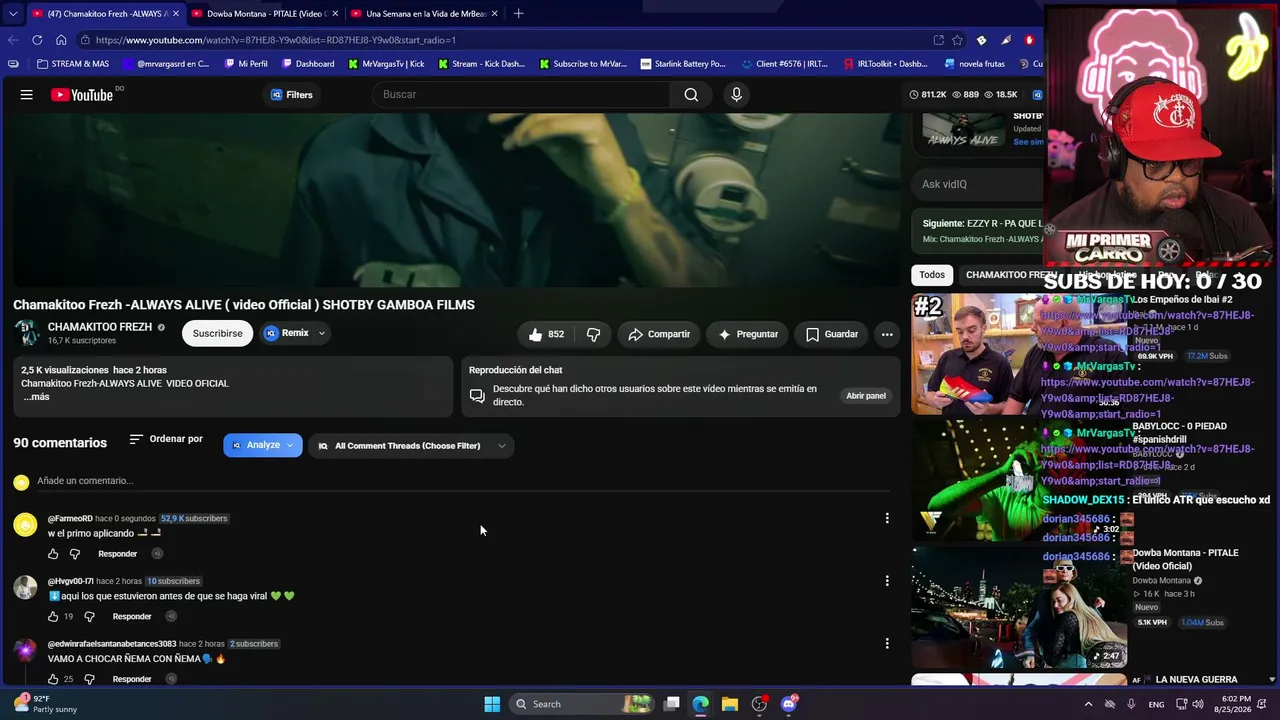Screen dimensions: 1280x720
Task: Subscribe to CHAMAKITOO FREZH channel
Action: tap(217, 334)
